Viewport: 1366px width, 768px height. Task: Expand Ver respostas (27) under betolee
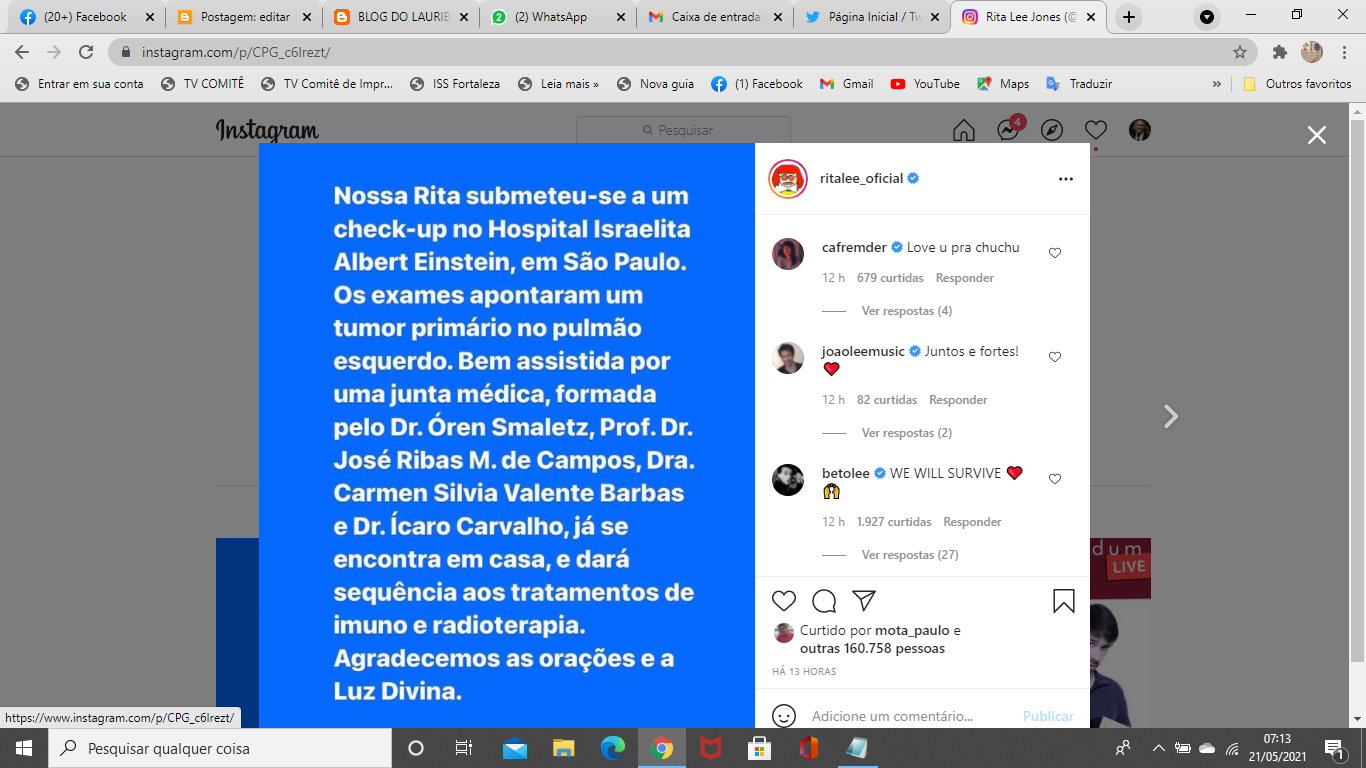point(910,555)
